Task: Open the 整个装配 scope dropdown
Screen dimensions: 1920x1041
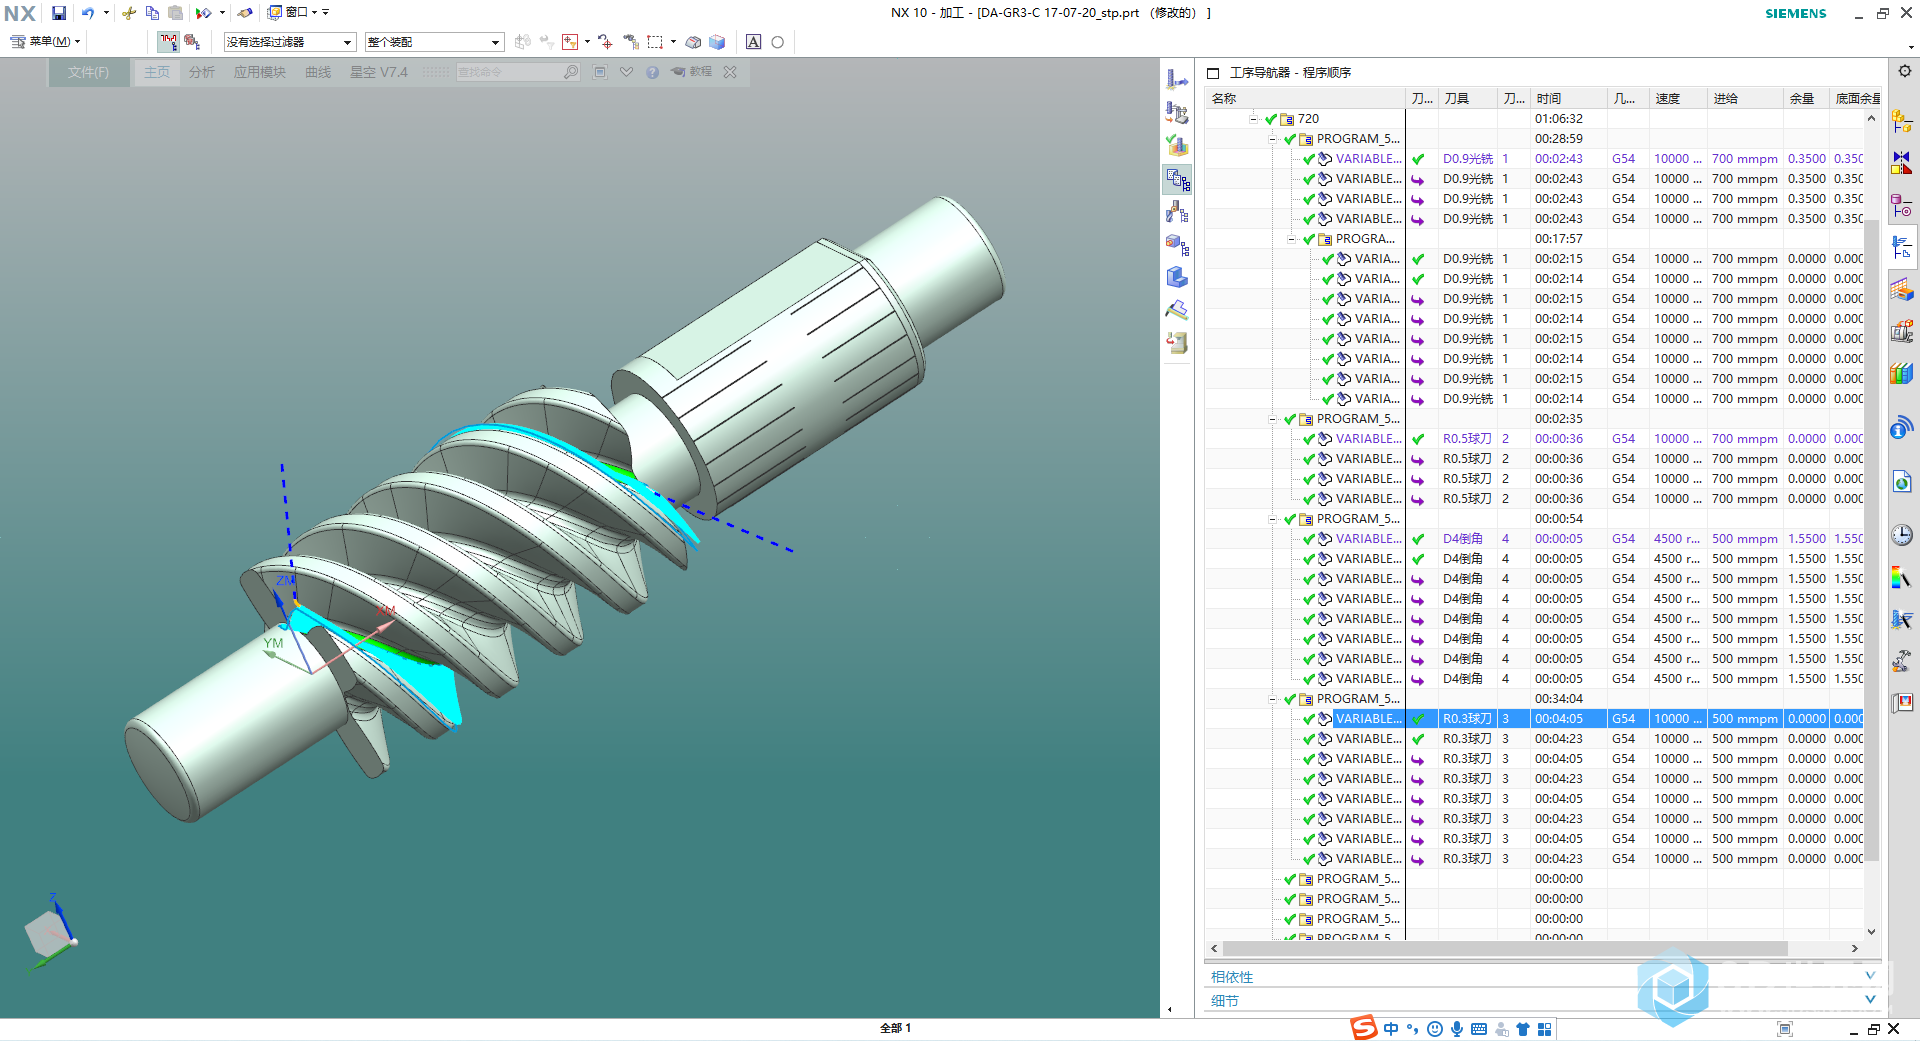Action: click(x=434, y=42)
